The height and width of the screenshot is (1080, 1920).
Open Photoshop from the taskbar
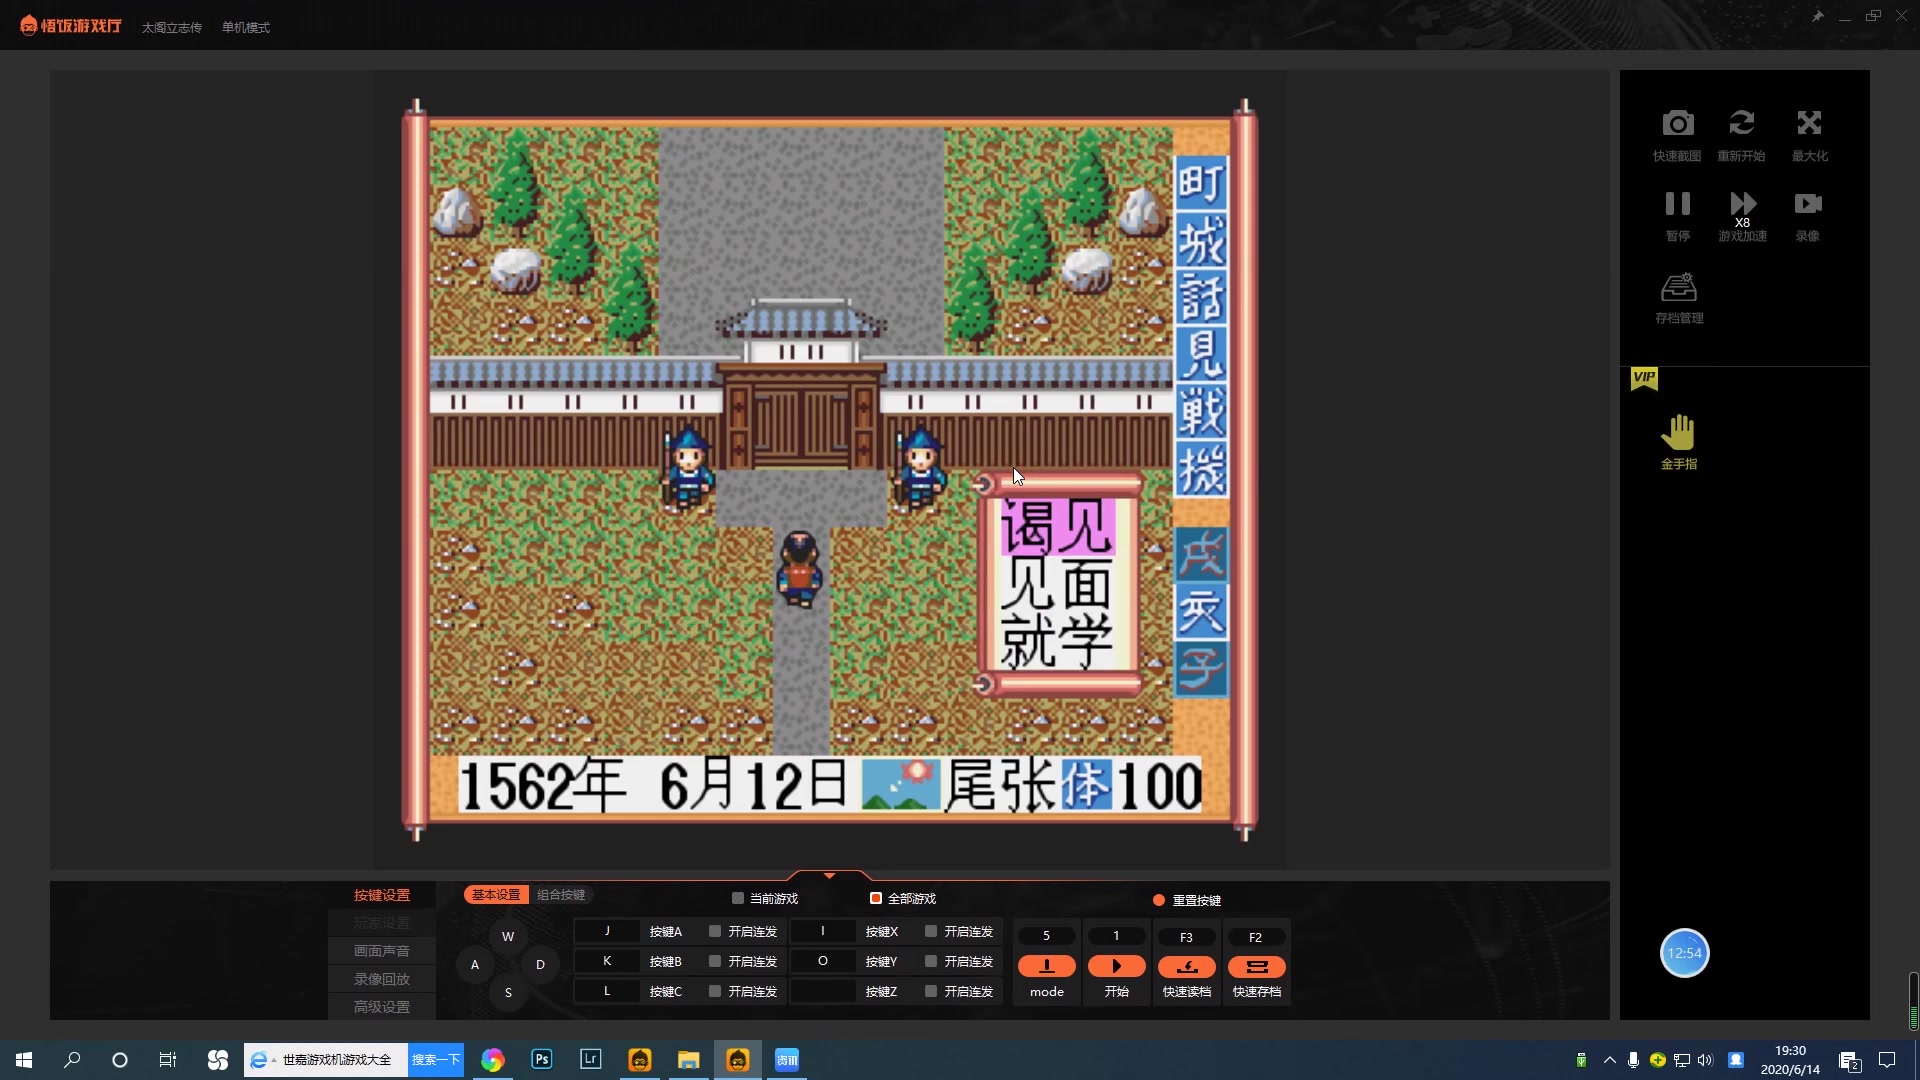[x=542, y=1060]
